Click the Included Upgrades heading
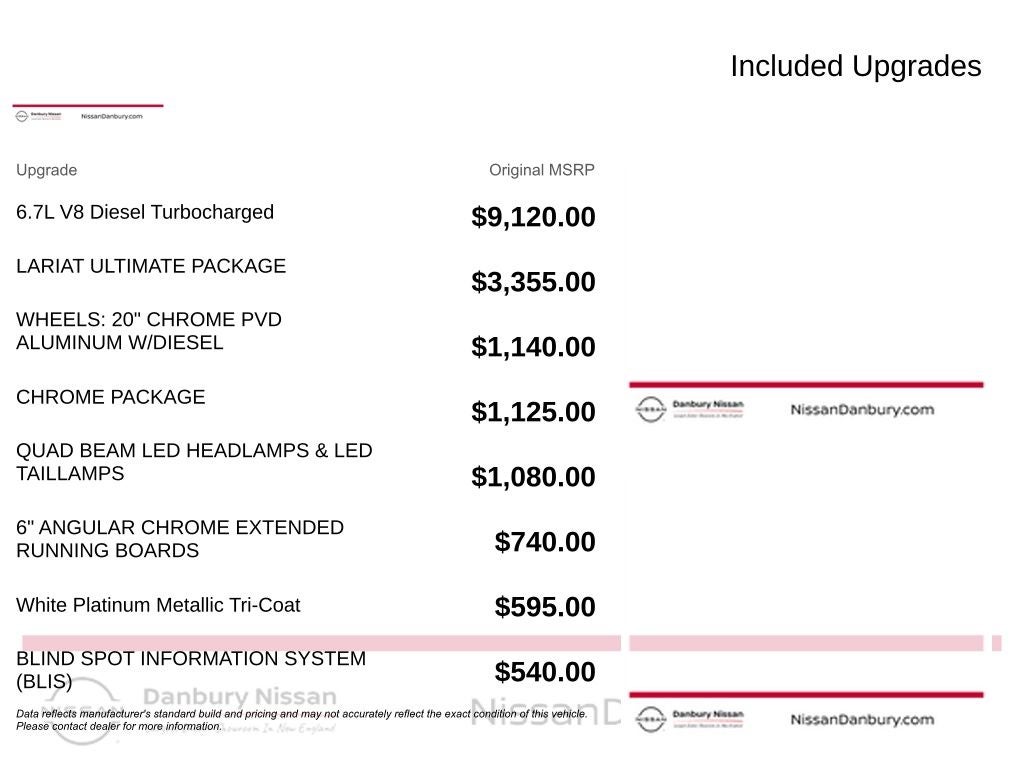The image size is (1024, 768). 856,66
